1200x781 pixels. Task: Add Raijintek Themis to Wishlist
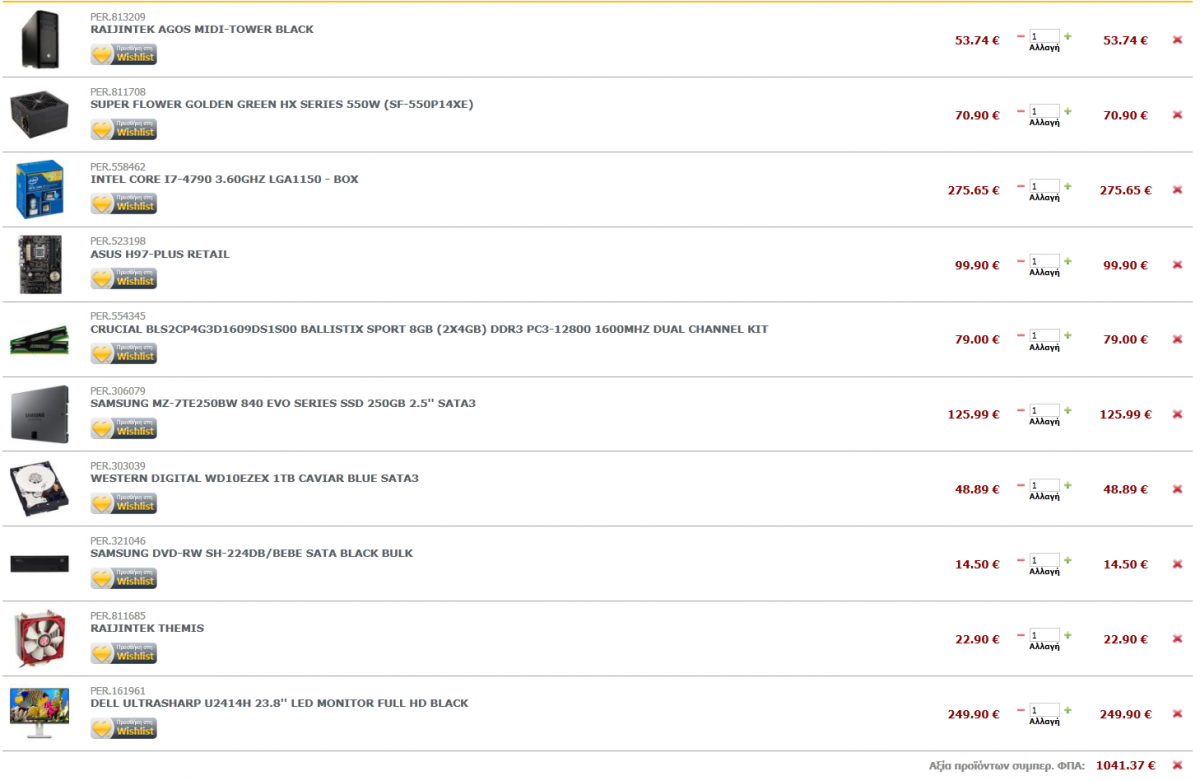[124, 653]
